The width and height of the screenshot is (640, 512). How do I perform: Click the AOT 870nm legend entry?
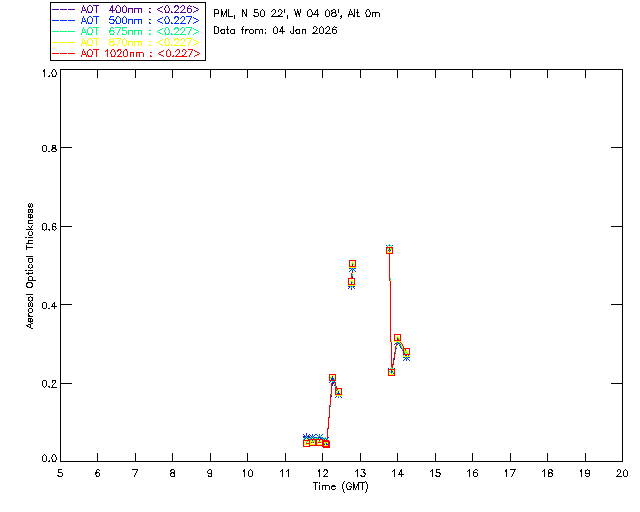[126, 42]
